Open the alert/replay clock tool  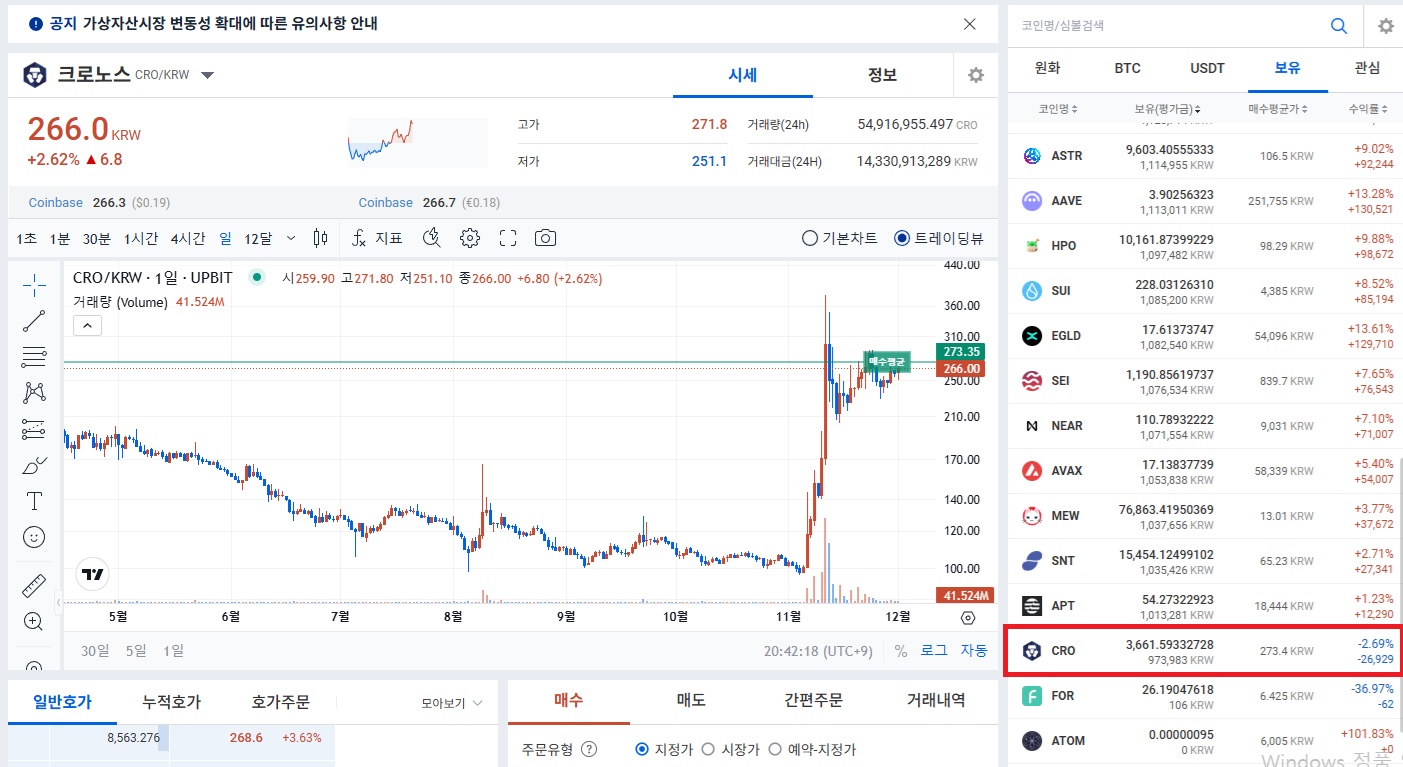[x=432, y=238]
